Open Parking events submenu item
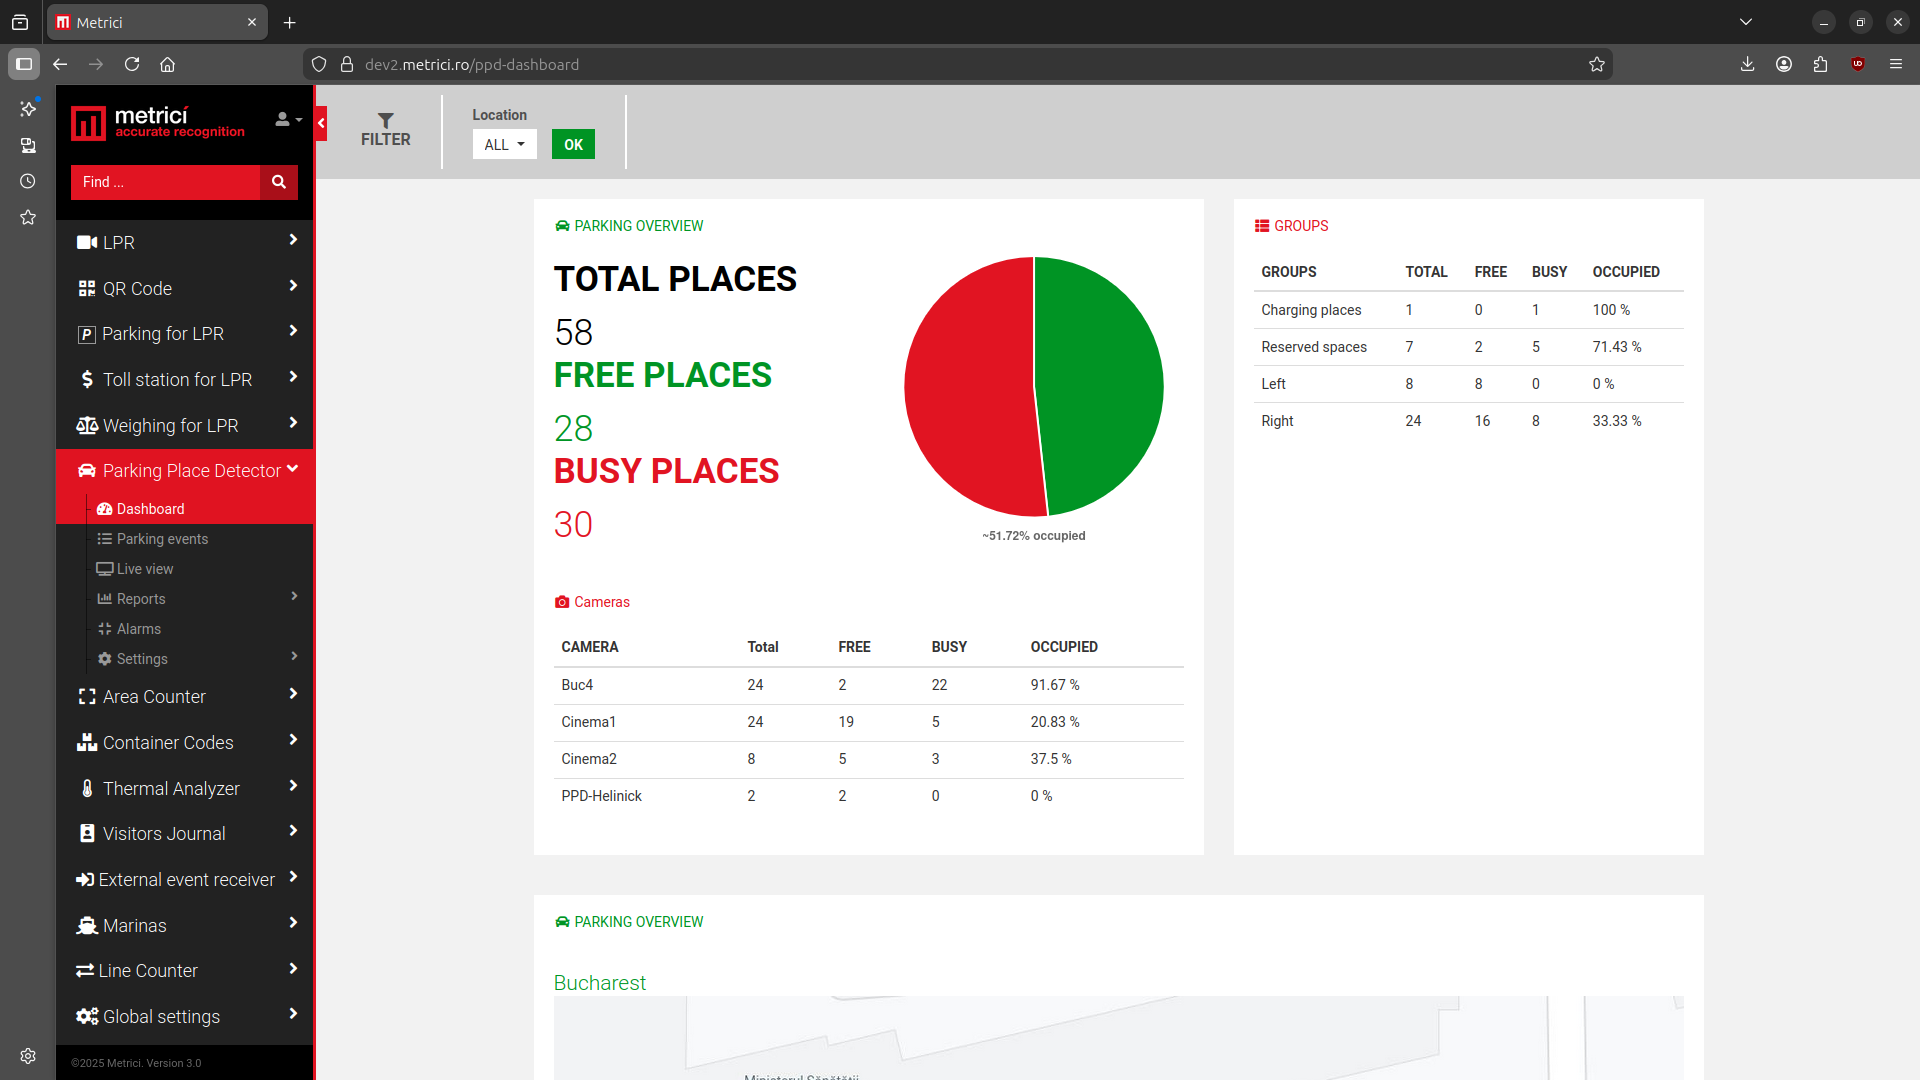This screenshot has height=1080, width=1920. [x=162, y=539]
